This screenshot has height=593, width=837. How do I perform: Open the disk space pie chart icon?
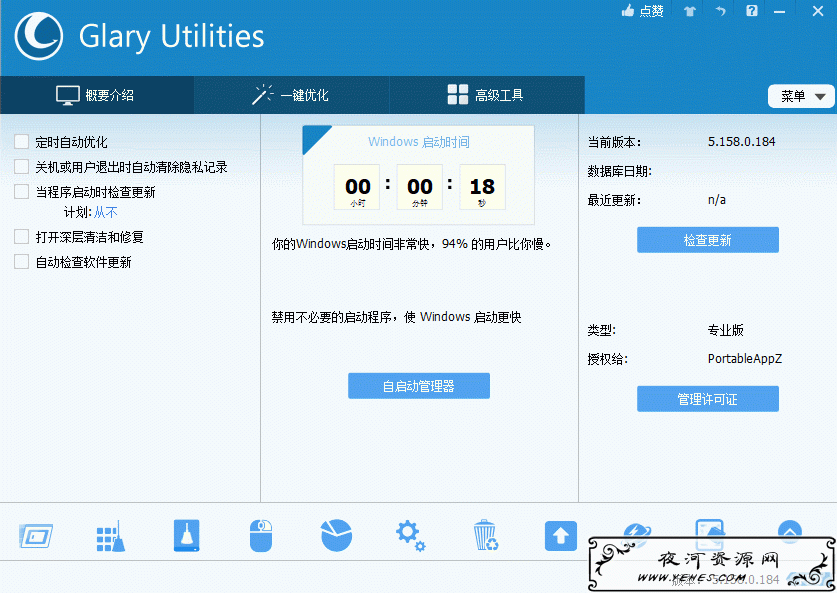(x=336, y=535)
